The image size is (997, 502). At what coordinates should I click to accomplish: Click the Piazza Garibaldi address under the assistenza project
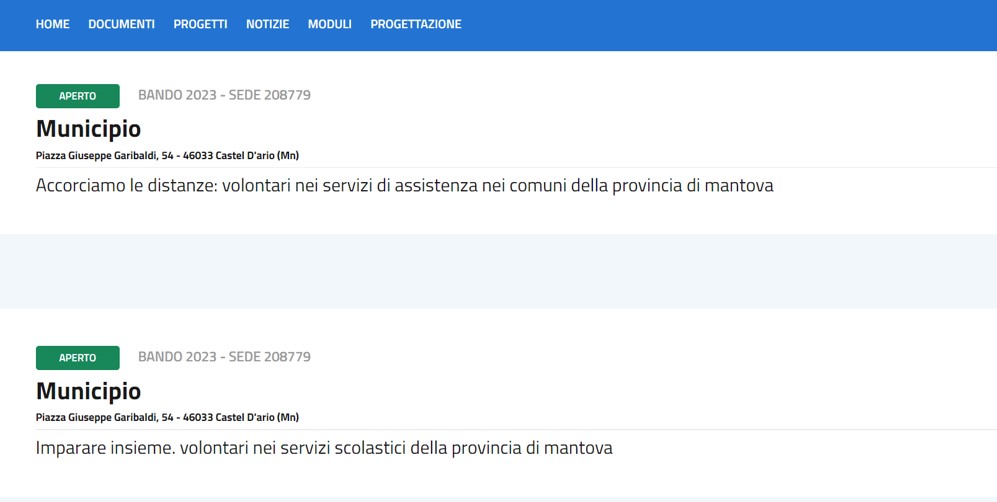coord(167,156)
